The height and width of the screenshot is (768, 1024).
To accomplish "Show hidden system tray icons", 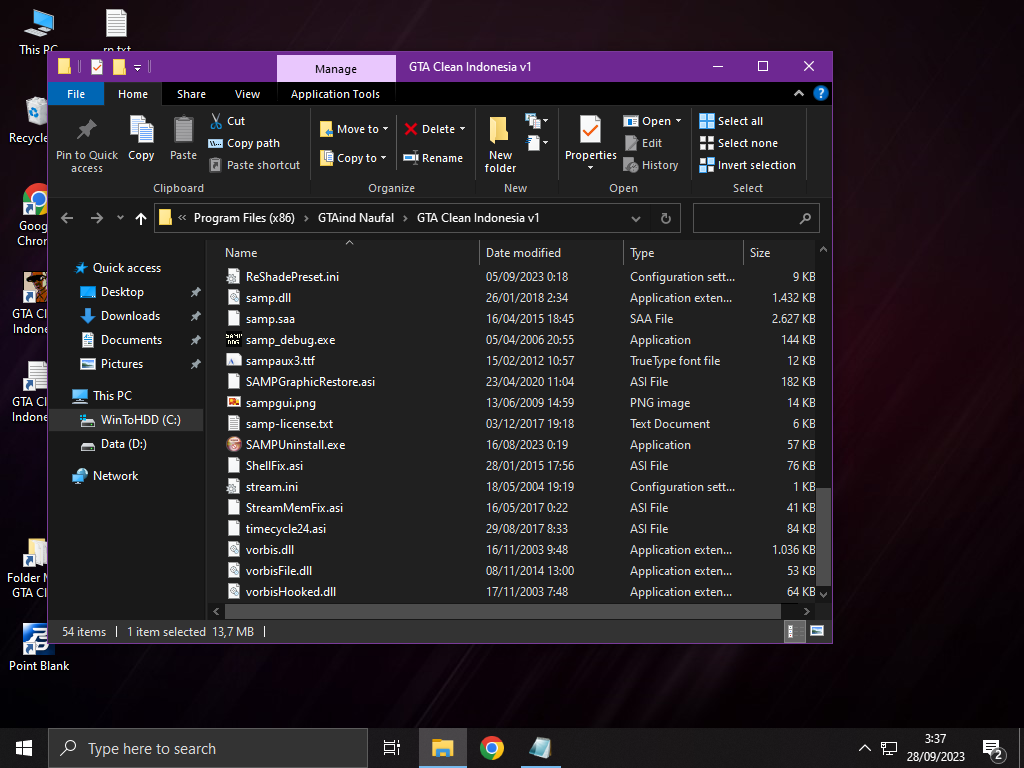I will tap(864, 748).
